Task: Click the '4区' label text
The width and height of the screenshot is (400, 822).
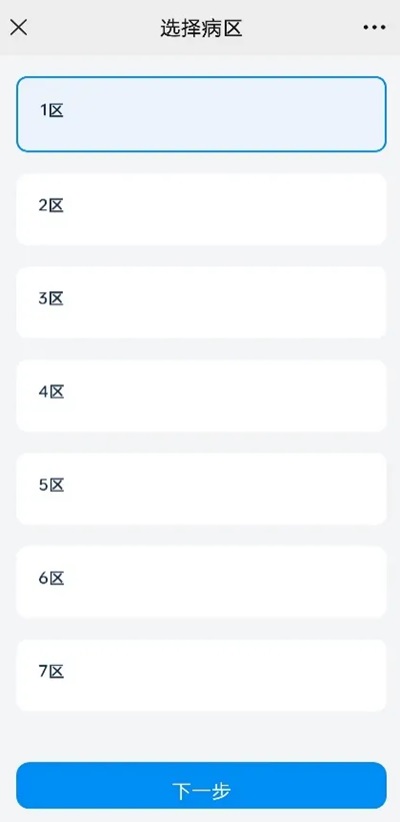Action: click(51, 392)
